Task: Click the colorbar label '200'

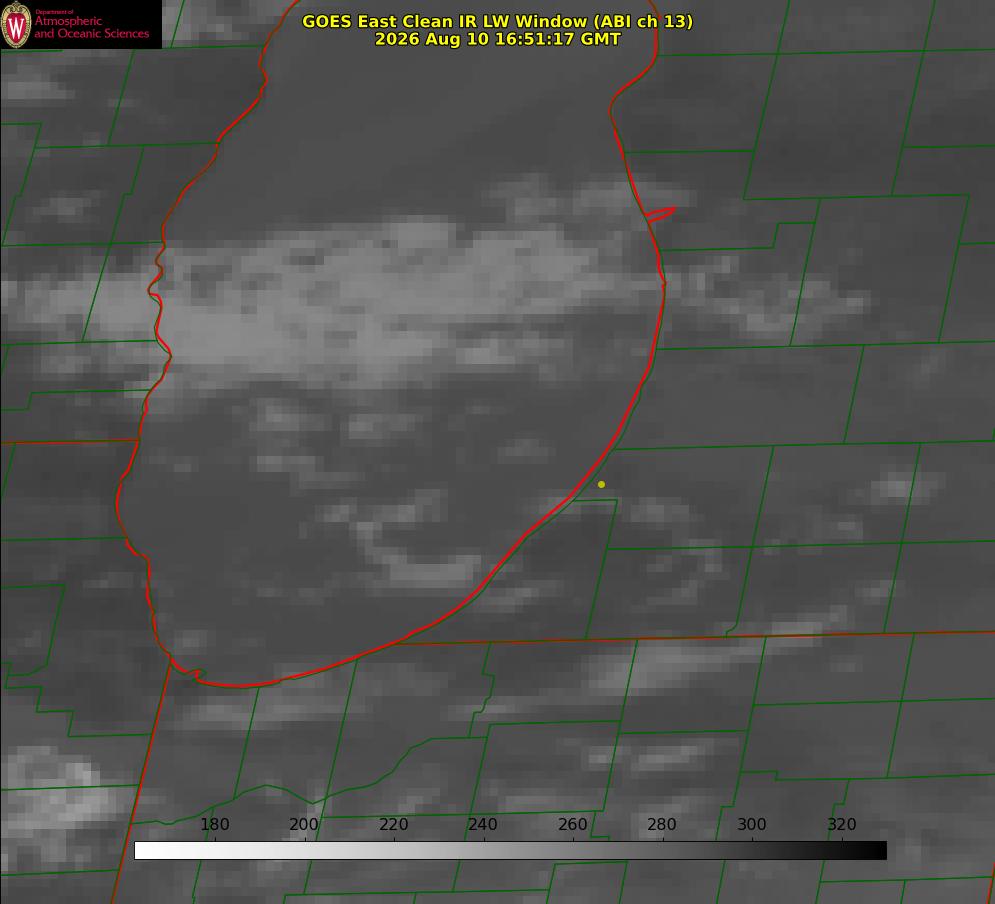Action: pos(304,824)
